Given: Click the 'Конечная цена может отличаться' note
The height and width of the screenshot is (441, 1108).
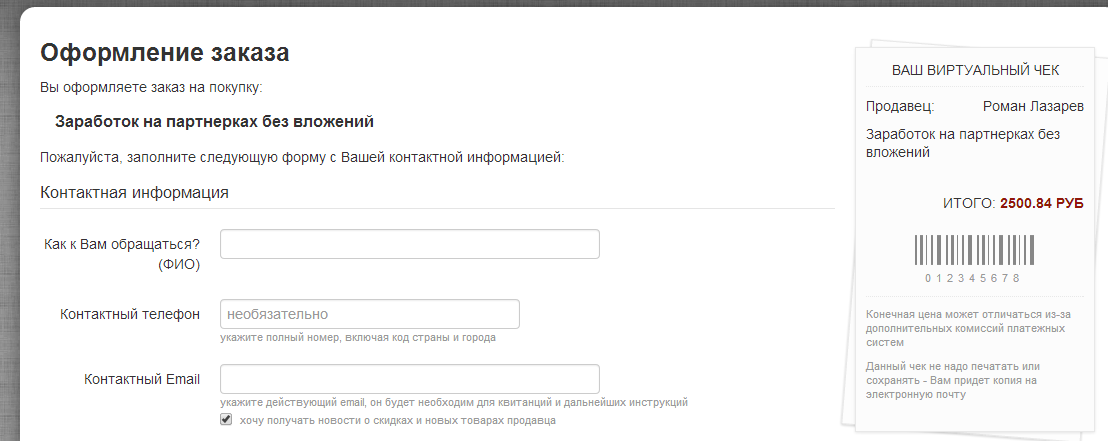Looking at the screenshot, I should (x=965, y=328).
